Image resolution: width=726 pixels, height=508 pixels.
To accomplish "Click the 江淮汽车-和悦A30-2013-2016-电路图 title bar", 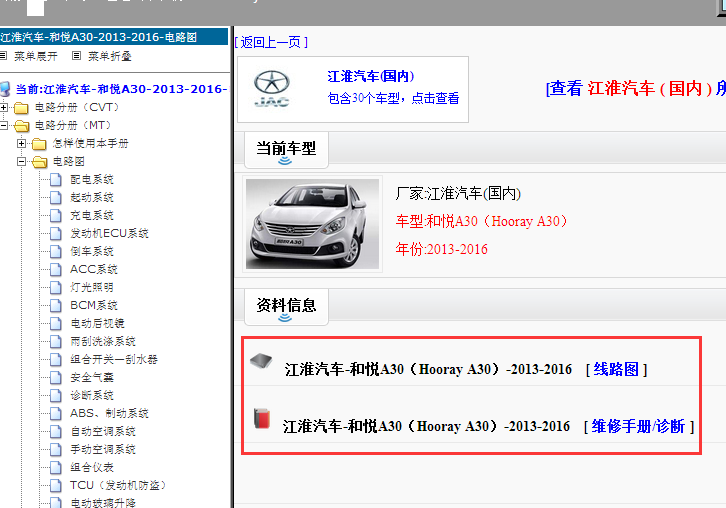I will (x=114, y=37).
